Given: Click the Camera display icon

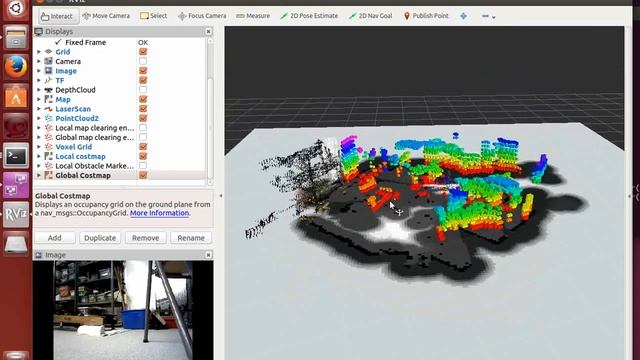Looking at the screenshot, I should tap(49, 61).
